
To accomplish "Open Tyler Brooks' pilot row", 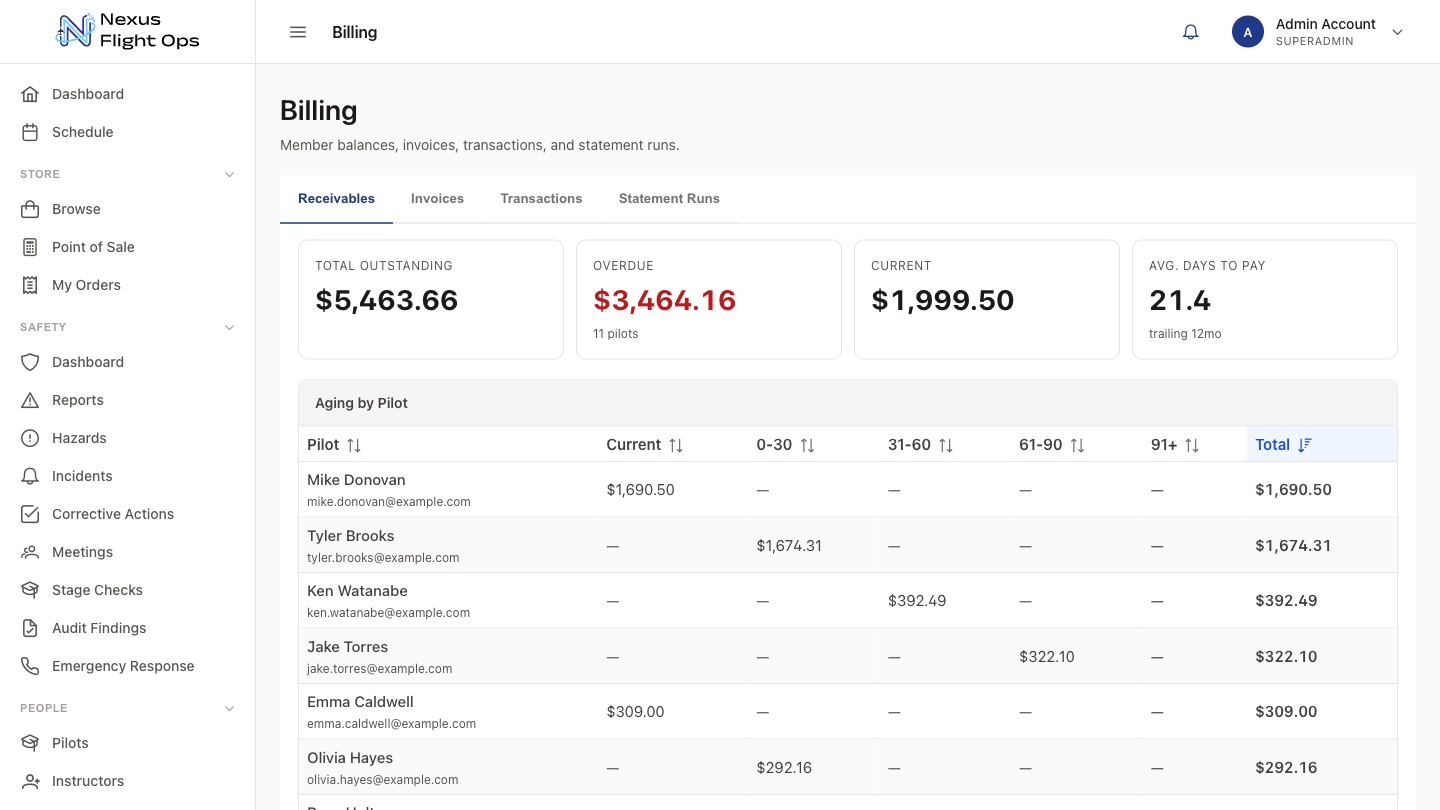I will (x=847, y=545).
